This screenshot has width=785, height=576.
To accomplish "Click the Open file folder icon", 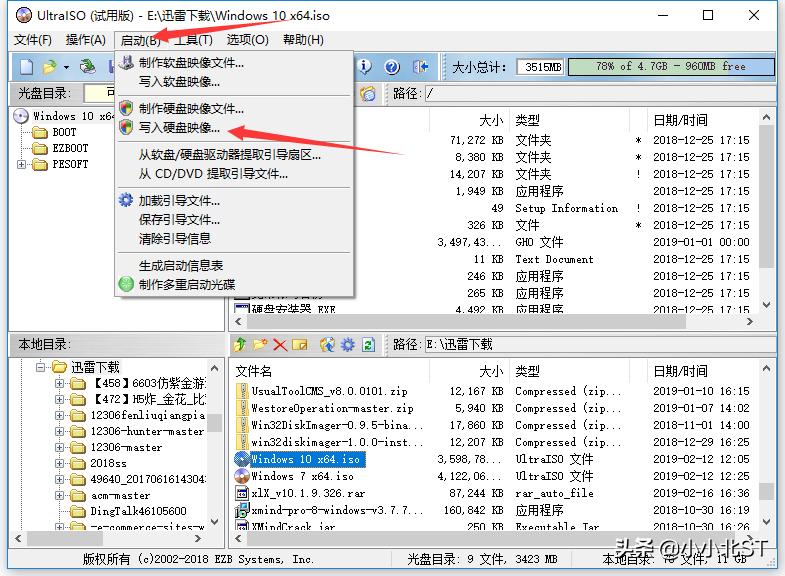I will (x=49, y=67).
